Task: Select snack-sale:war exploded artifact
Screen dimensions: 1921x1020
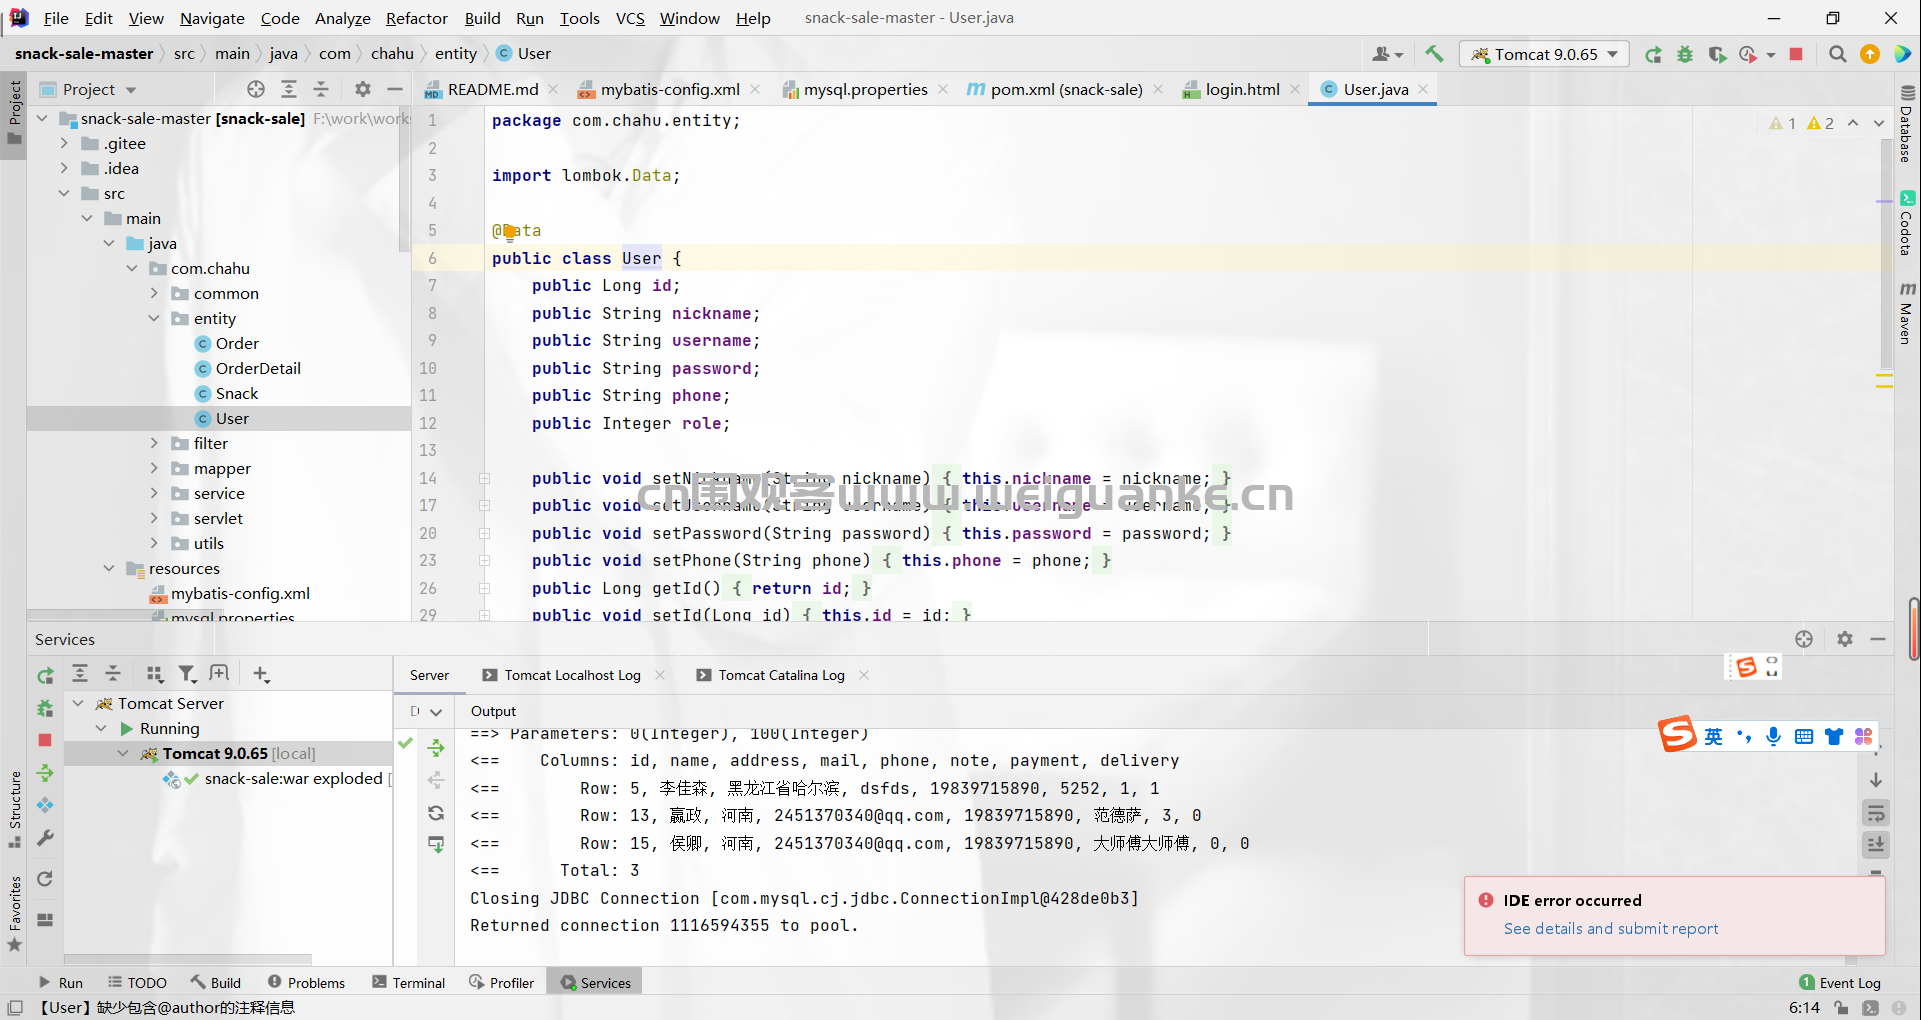Action: (293, 778)
